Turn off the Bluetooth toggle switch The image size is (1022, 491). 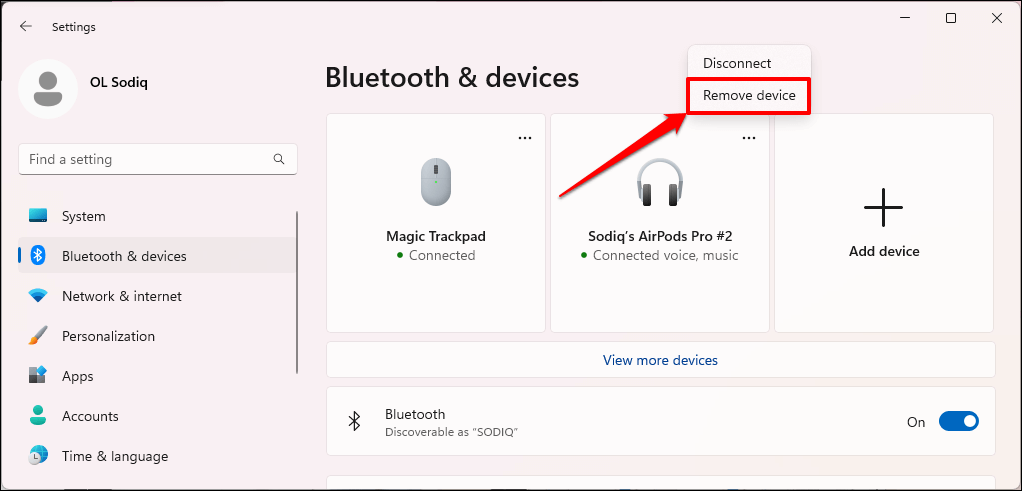click(958, 422)
